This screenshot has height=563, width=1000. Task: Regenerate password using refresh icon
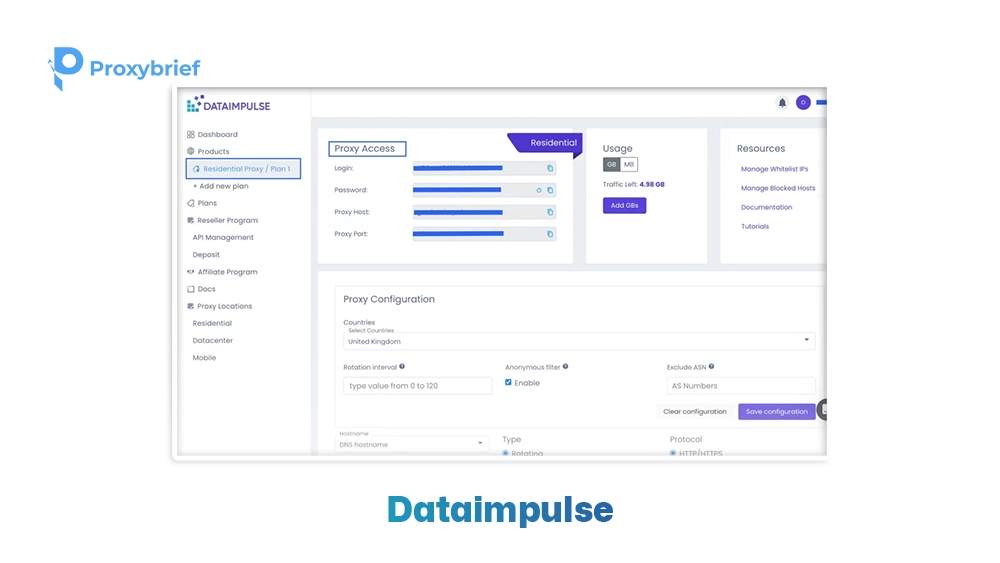[539, 190]
